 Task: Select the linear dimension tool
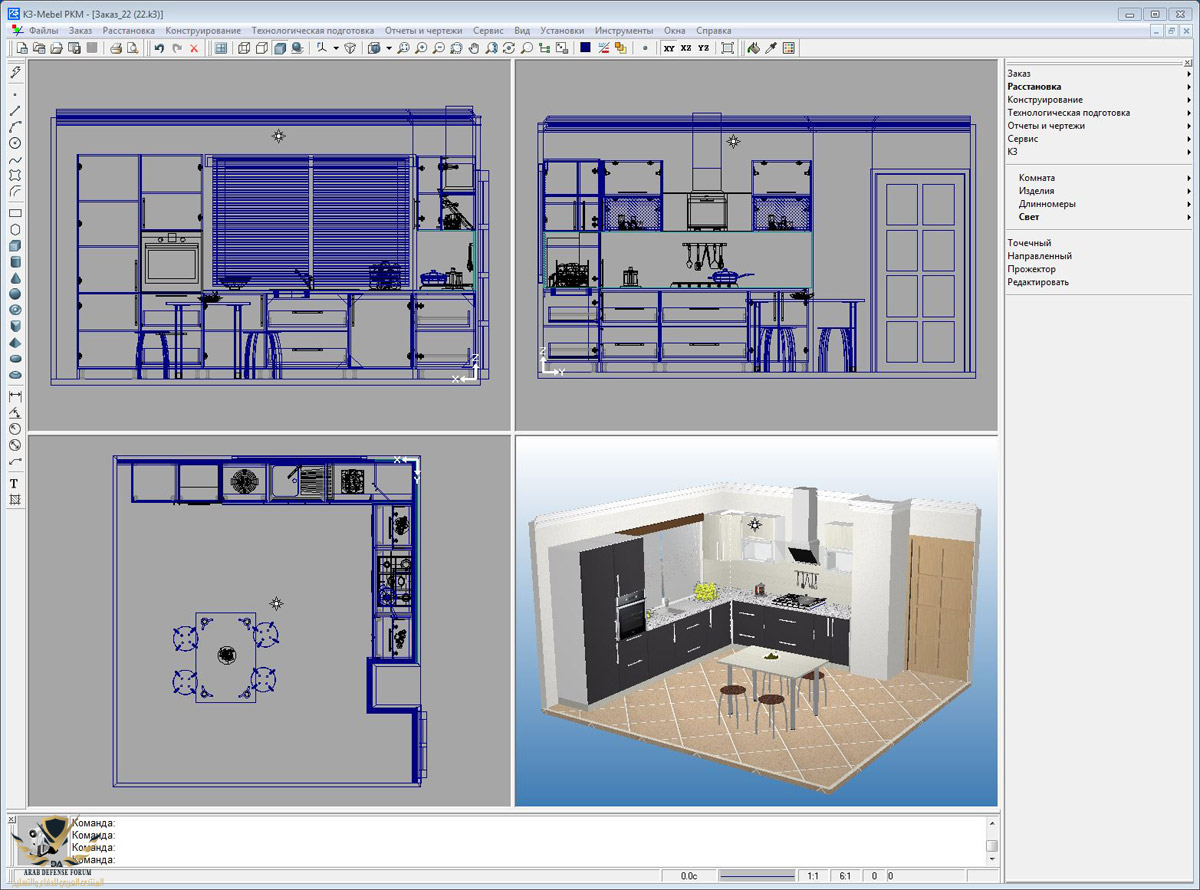pos(16,396)
